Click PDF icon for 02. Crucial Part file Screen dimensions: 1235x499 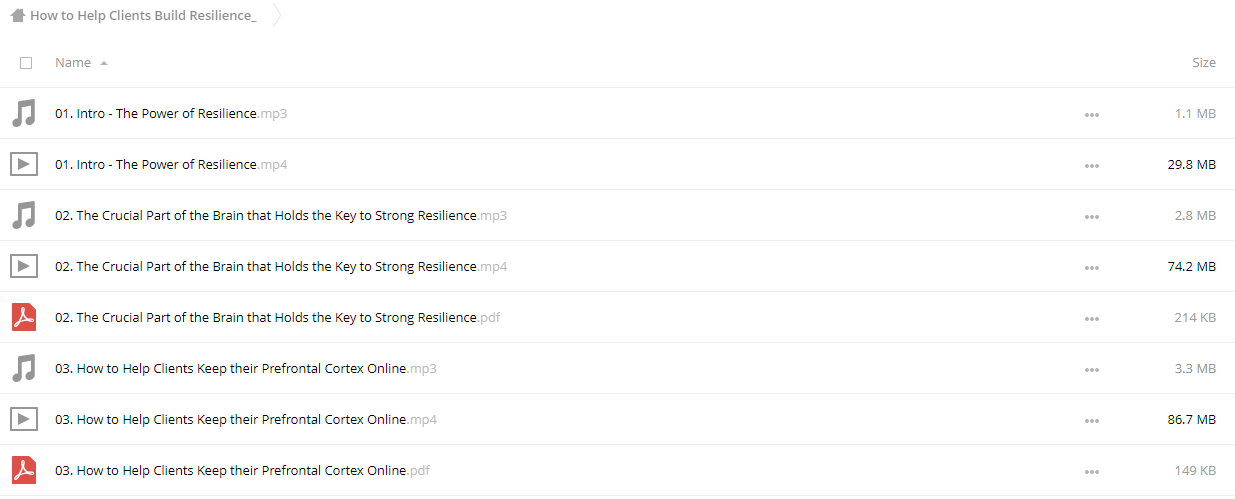coord(24,317)
